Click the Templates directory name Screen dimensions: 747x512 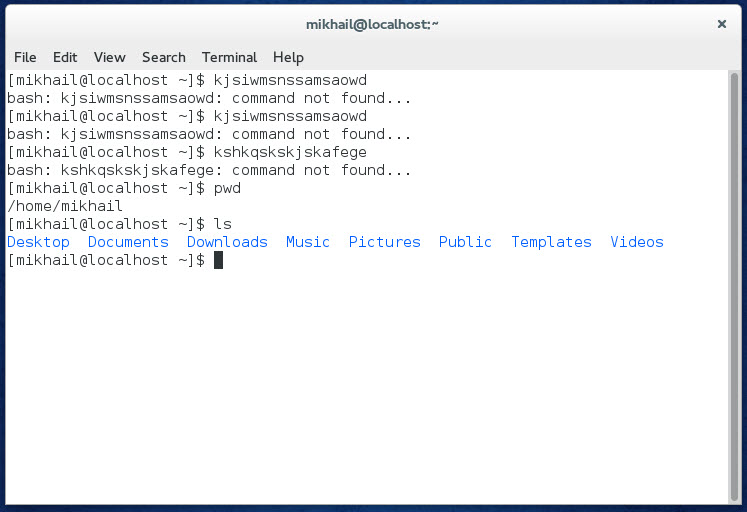(x=551, y=242)
